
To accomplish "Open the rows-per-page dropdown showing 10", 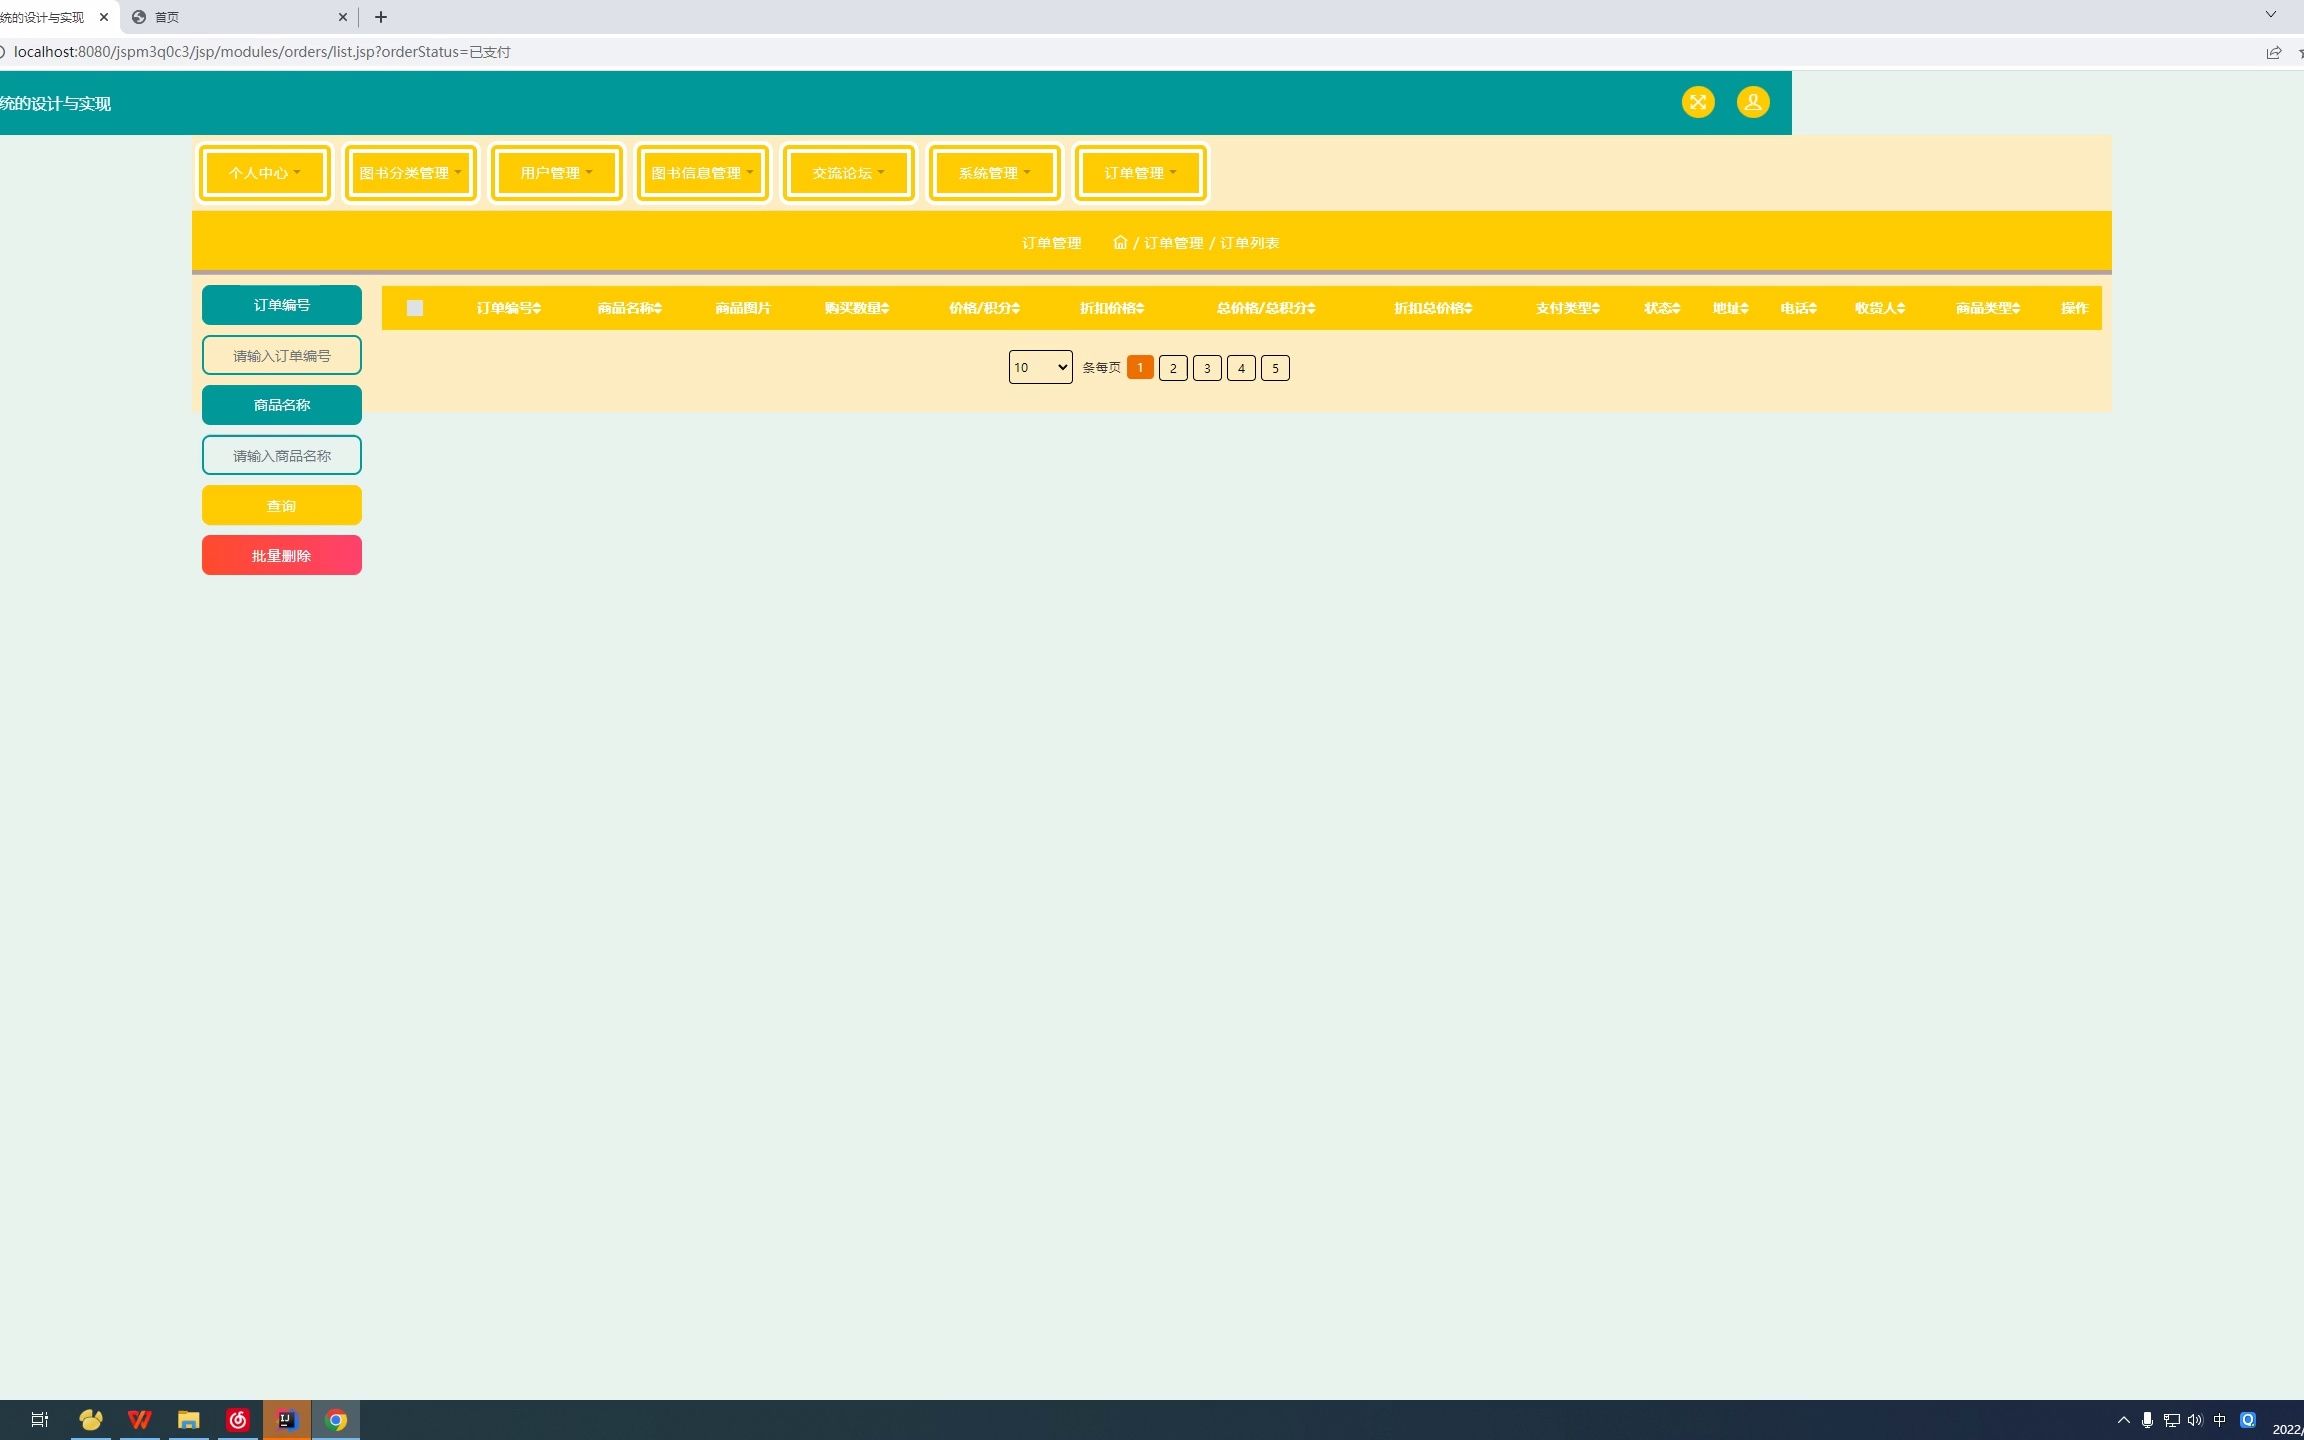I will point(1040,367).
